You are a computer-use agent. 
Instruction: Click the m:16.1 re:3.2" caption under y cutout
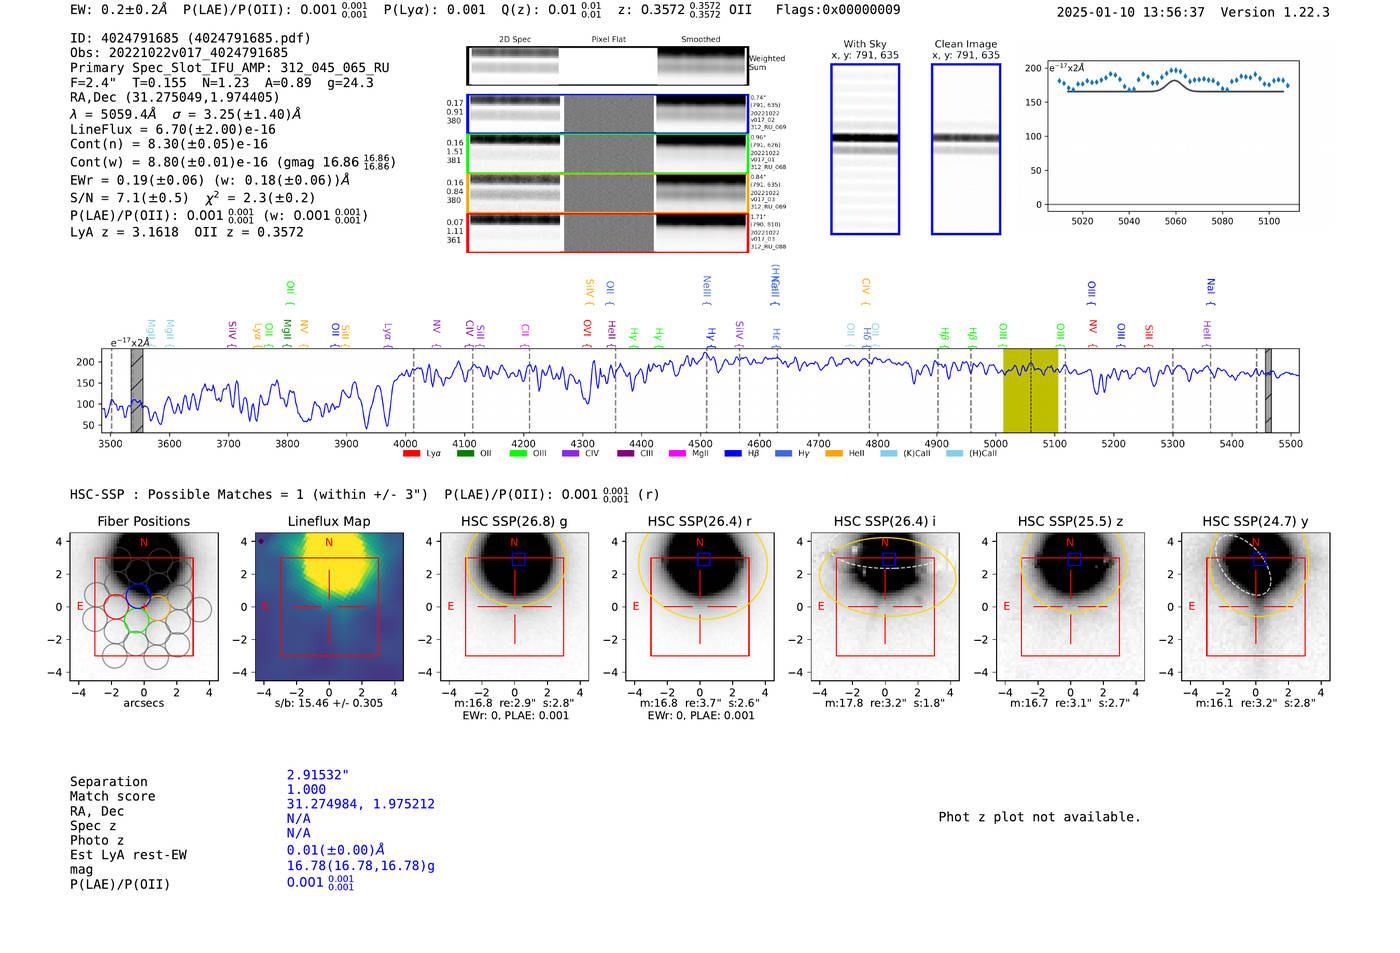click(x=1255, y=703)
